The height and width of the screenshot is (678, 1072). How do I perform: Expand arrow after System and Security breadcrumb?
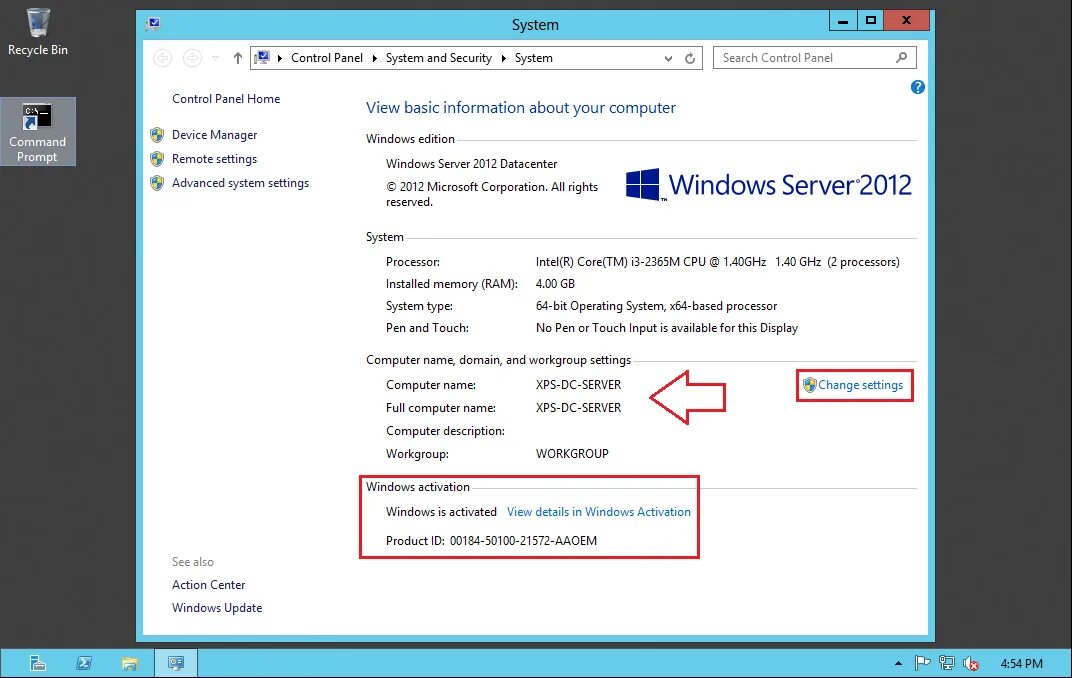[503, 58]
